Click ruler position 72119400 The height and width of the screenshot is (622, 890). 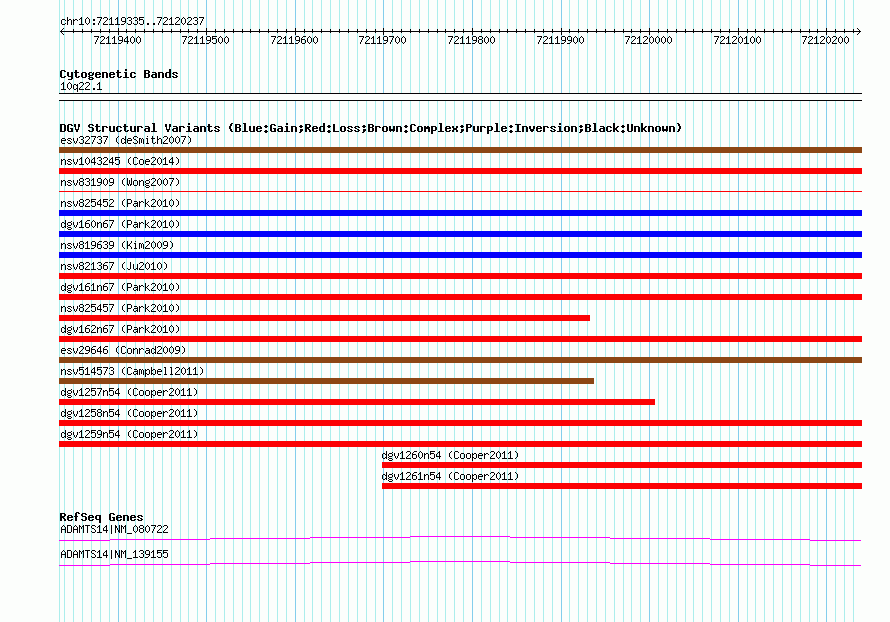pos(117,40)
